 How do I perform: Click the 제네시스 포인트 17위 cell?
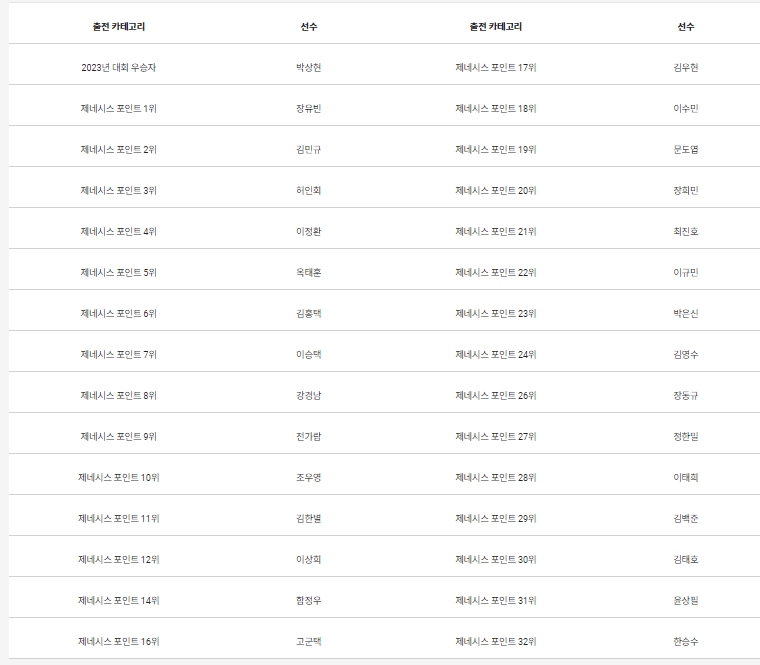click(496, 67)
